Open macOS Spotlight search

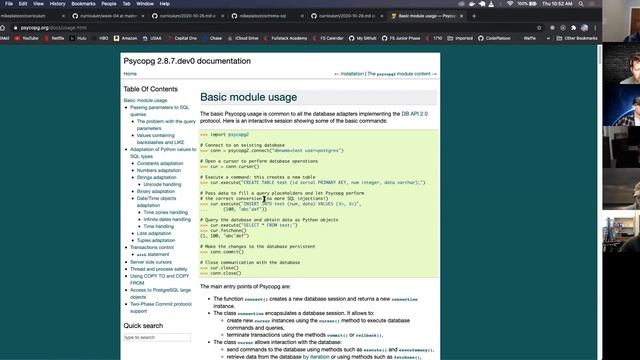[x=581, y=4]
